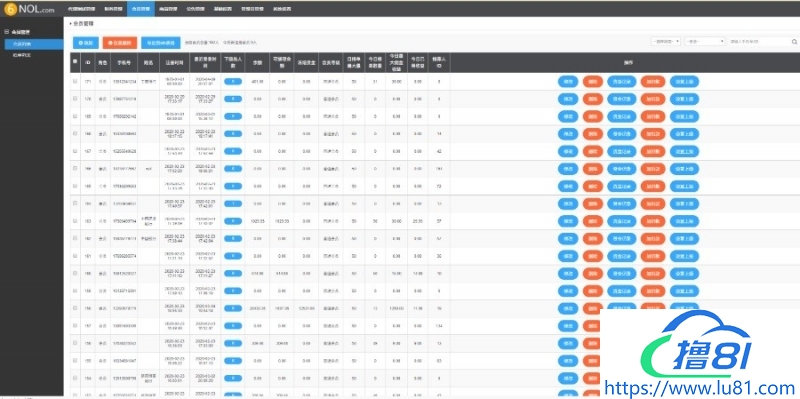This screenshot has height=399, width=800.
Task: Click the orange delete pill in row 171
Action: click(592, 82)
